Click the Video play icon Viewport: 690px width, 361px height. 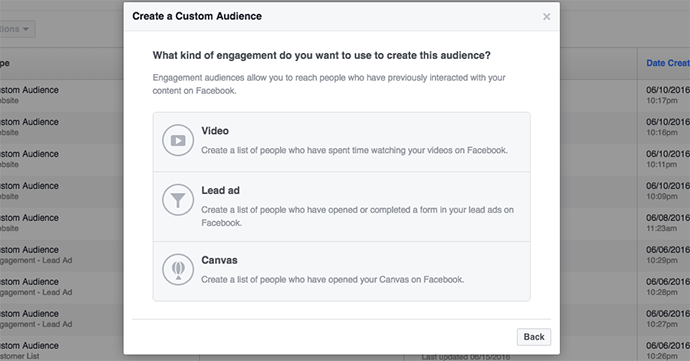[178, 140]
